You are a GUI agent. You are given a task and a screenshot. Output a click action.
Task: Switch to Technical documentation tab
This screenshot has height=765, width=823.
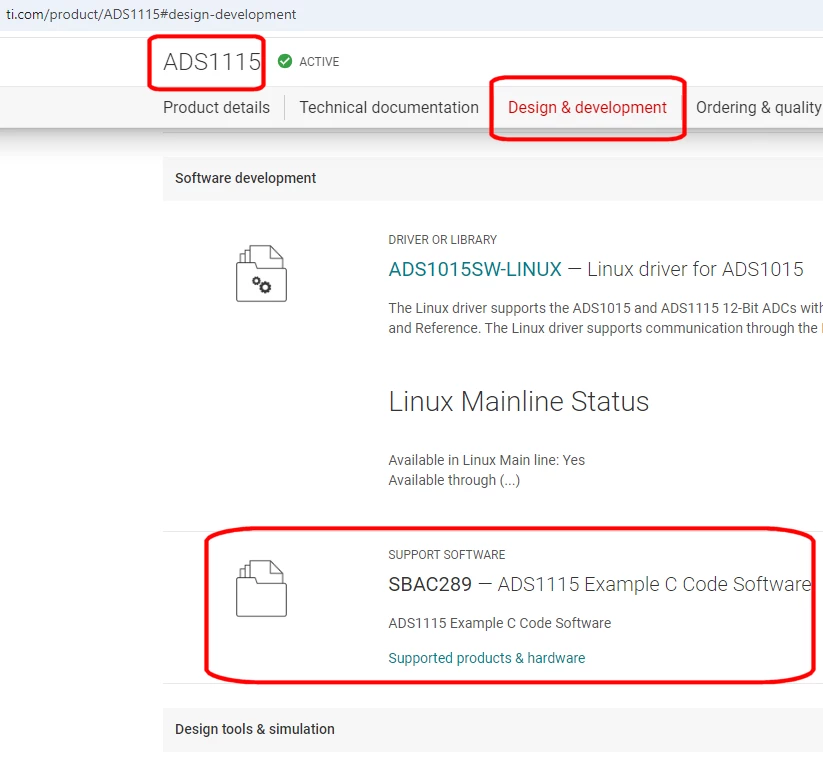click(x=389, y=107)
